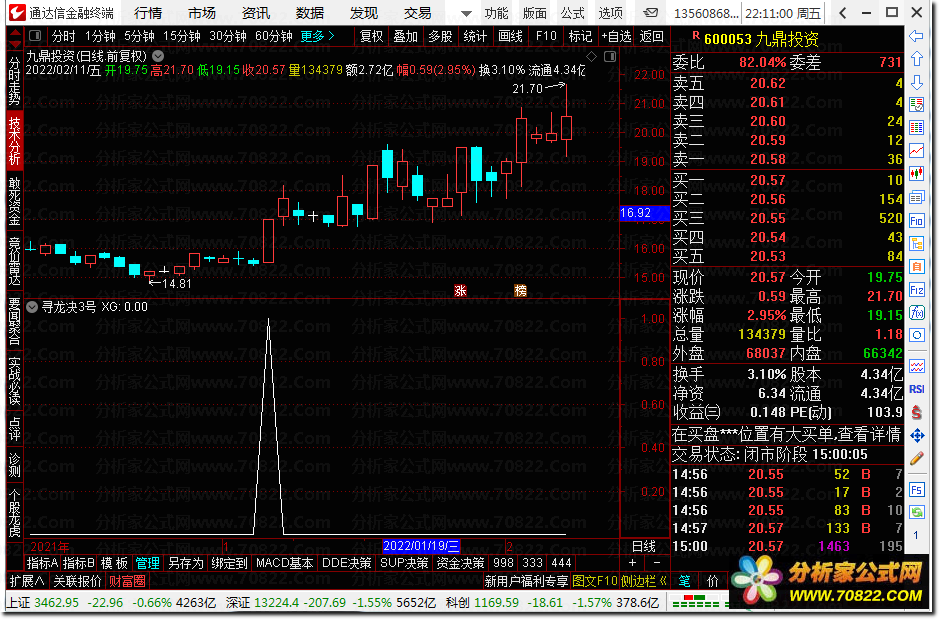Click the diamond marker icon above chart
This screenshot has width=941, height=620.
click(592, 56)
